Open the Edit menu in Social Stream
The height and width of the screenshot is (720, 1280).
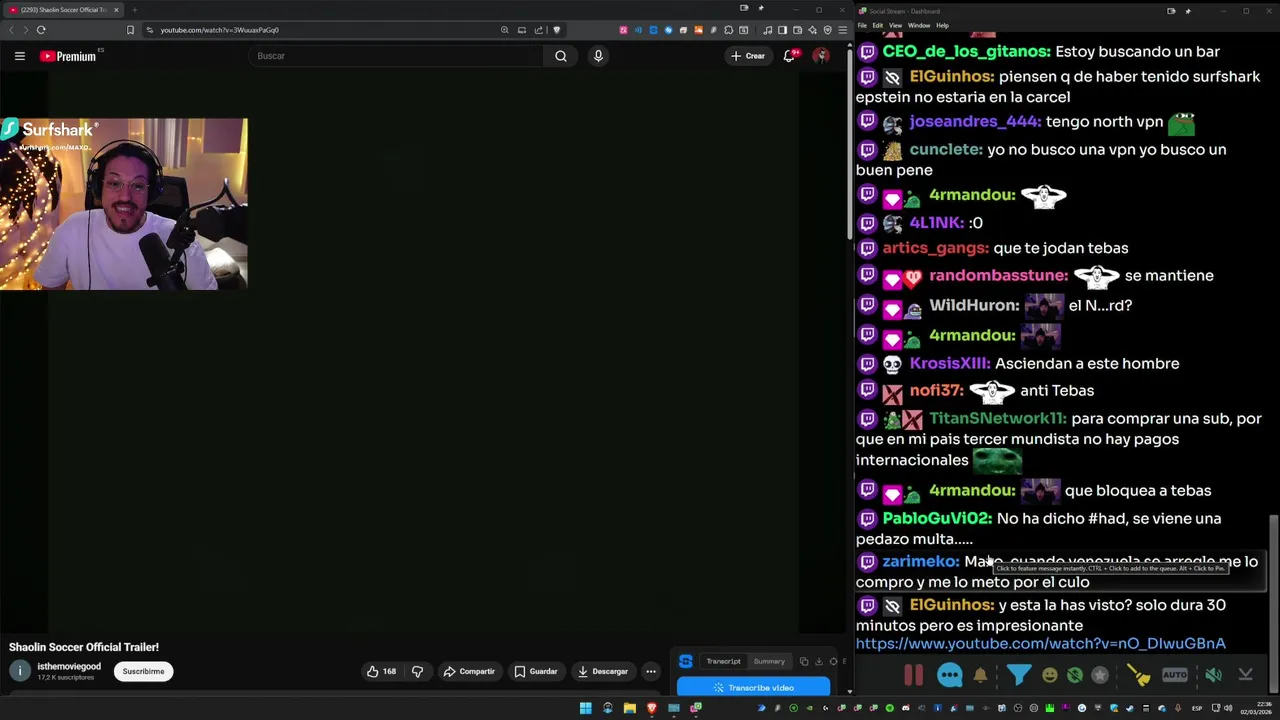coord(877,25)
